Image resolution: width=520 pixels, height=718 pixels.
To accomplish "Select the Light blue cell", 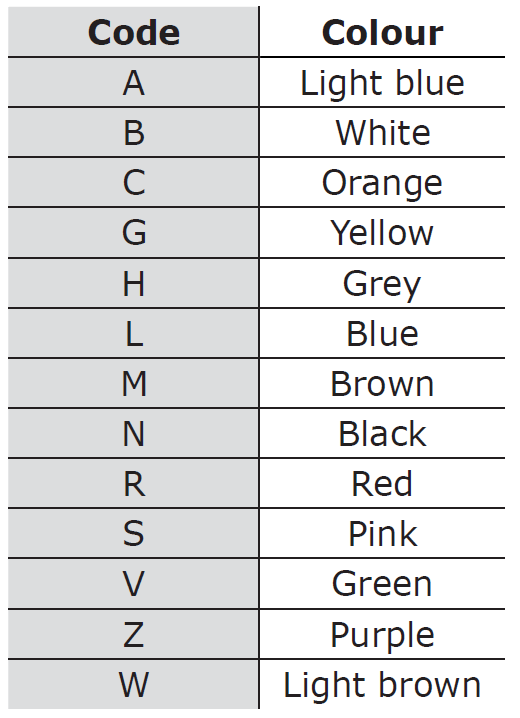I will click(x=382, y=82).
